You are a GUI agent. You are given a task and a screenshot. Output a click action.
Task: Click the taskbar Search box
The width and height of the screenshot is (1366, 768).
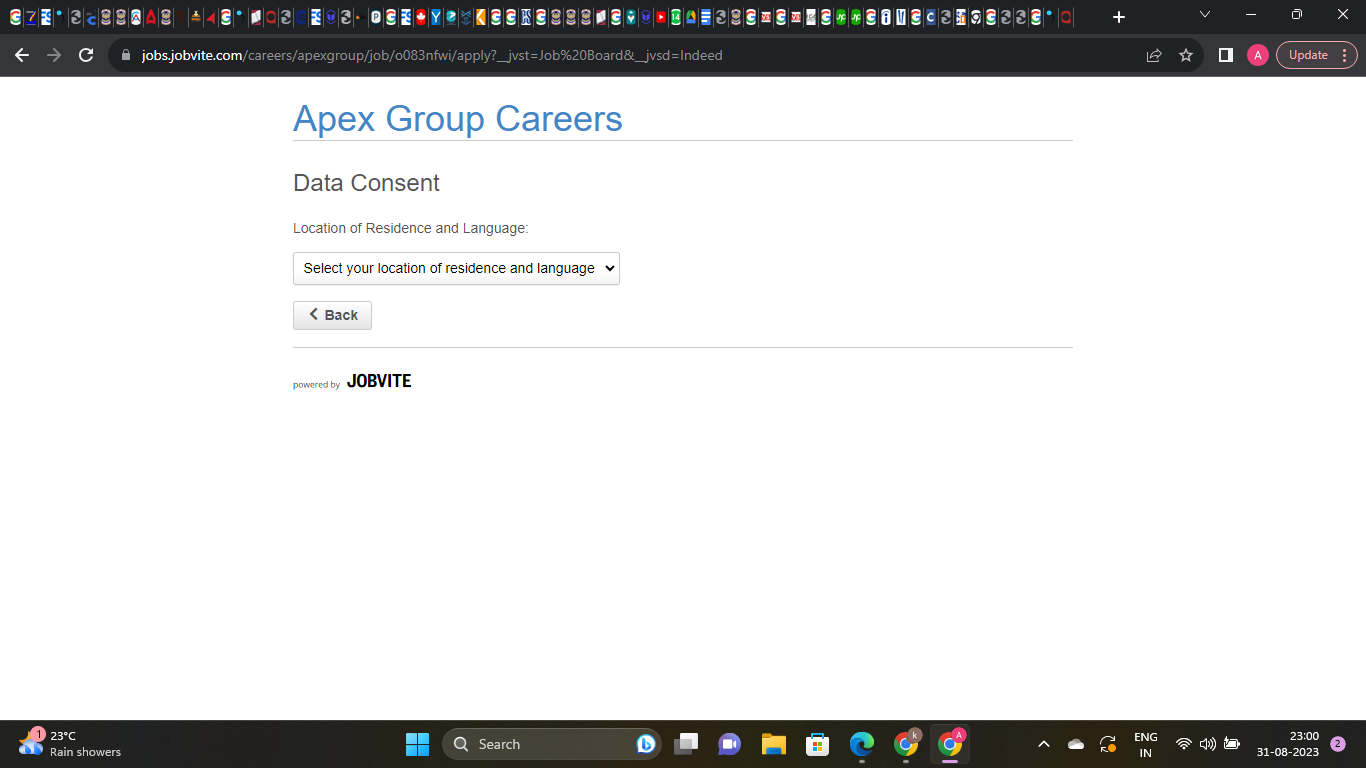point(551,744)
